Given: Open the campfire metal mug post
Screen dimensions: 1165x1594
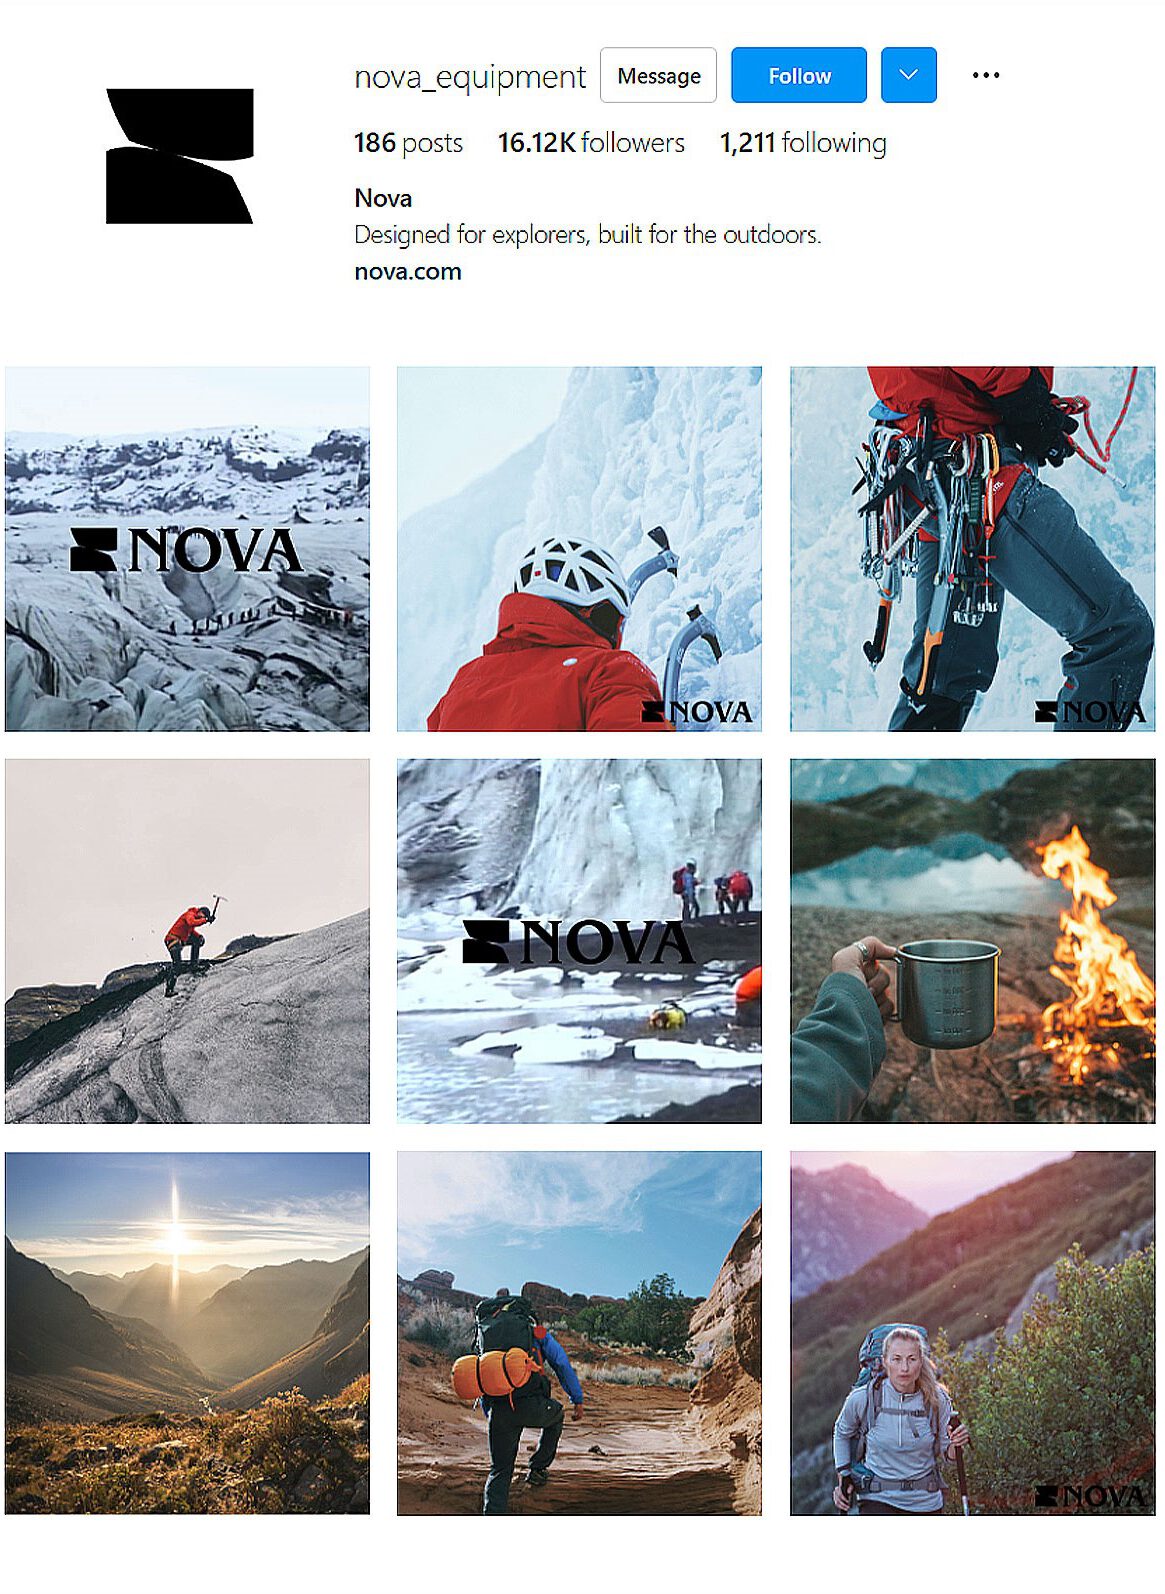Looking at the screenshot, I should [972, 941].
